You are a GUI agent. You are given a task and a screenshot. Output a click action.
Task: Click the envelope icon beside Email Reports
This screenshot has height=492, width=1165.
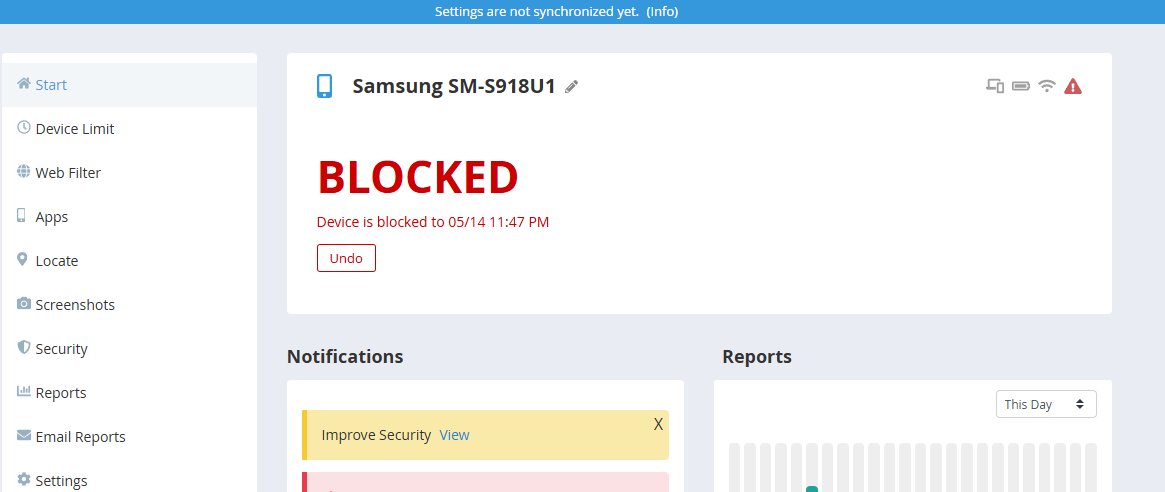(x=24, y=435)
